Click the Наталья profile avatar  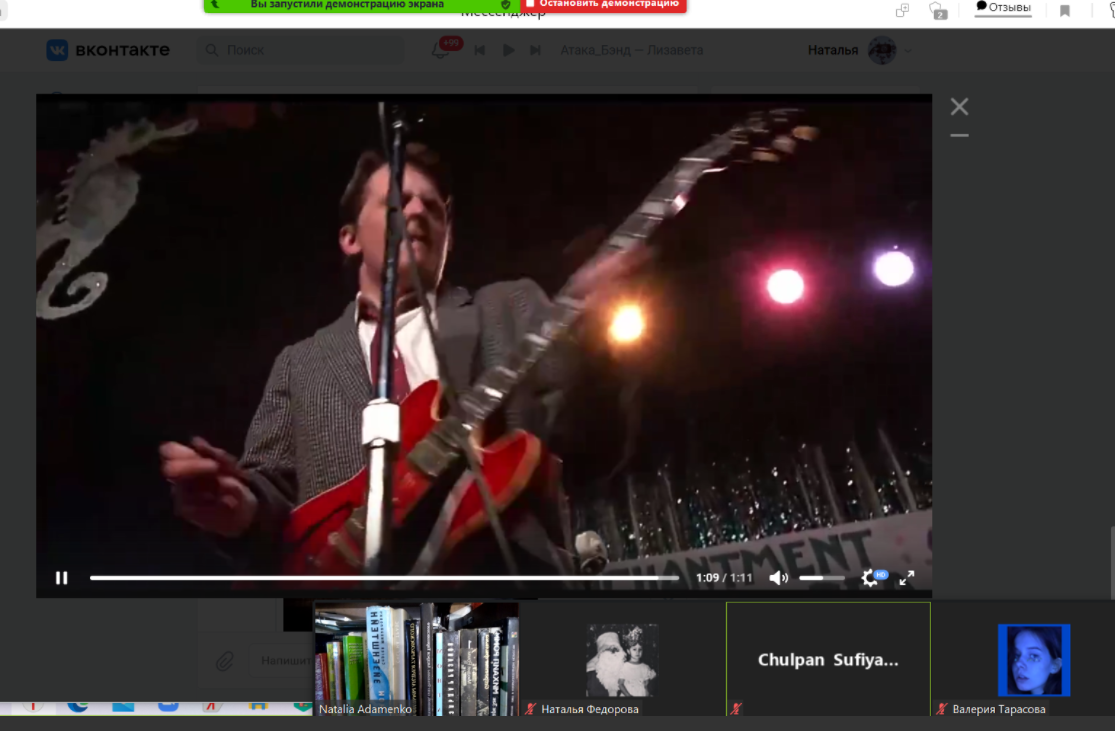pyautogui.click(x=882, y=50)
